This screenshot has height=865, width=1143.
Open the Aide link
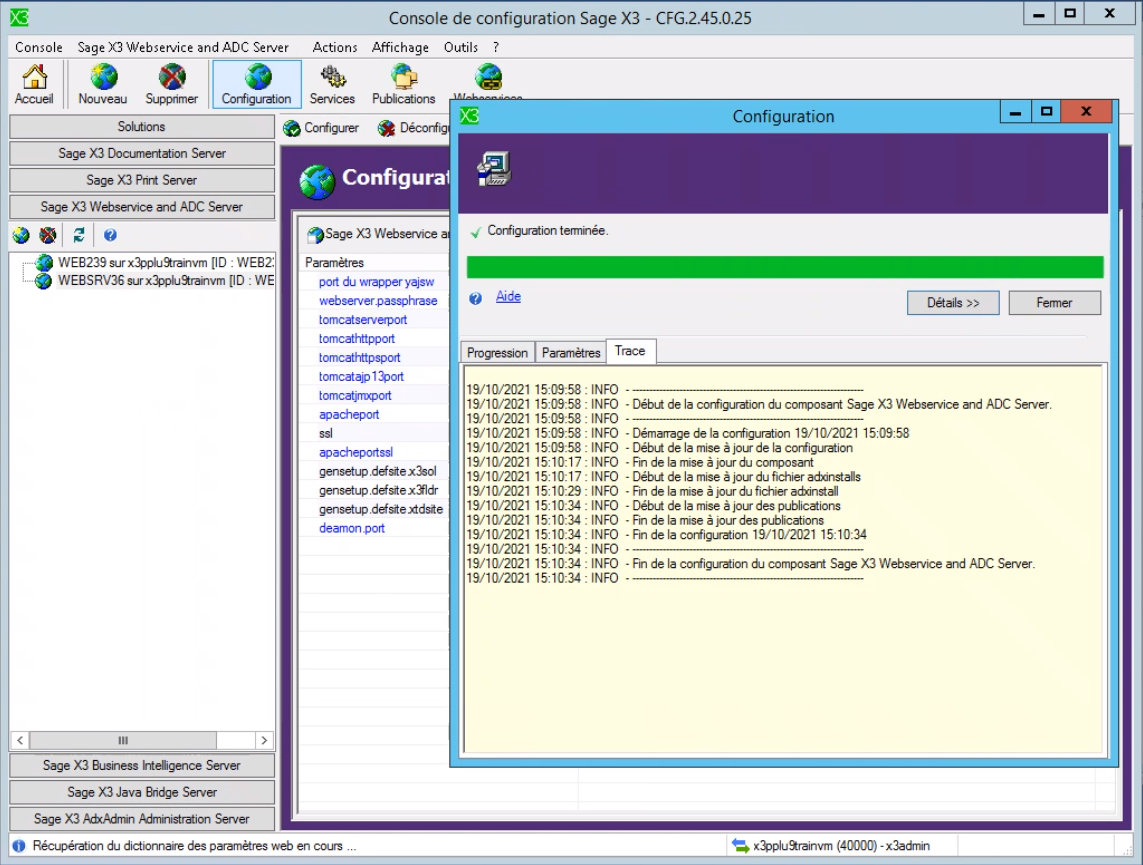508,297
